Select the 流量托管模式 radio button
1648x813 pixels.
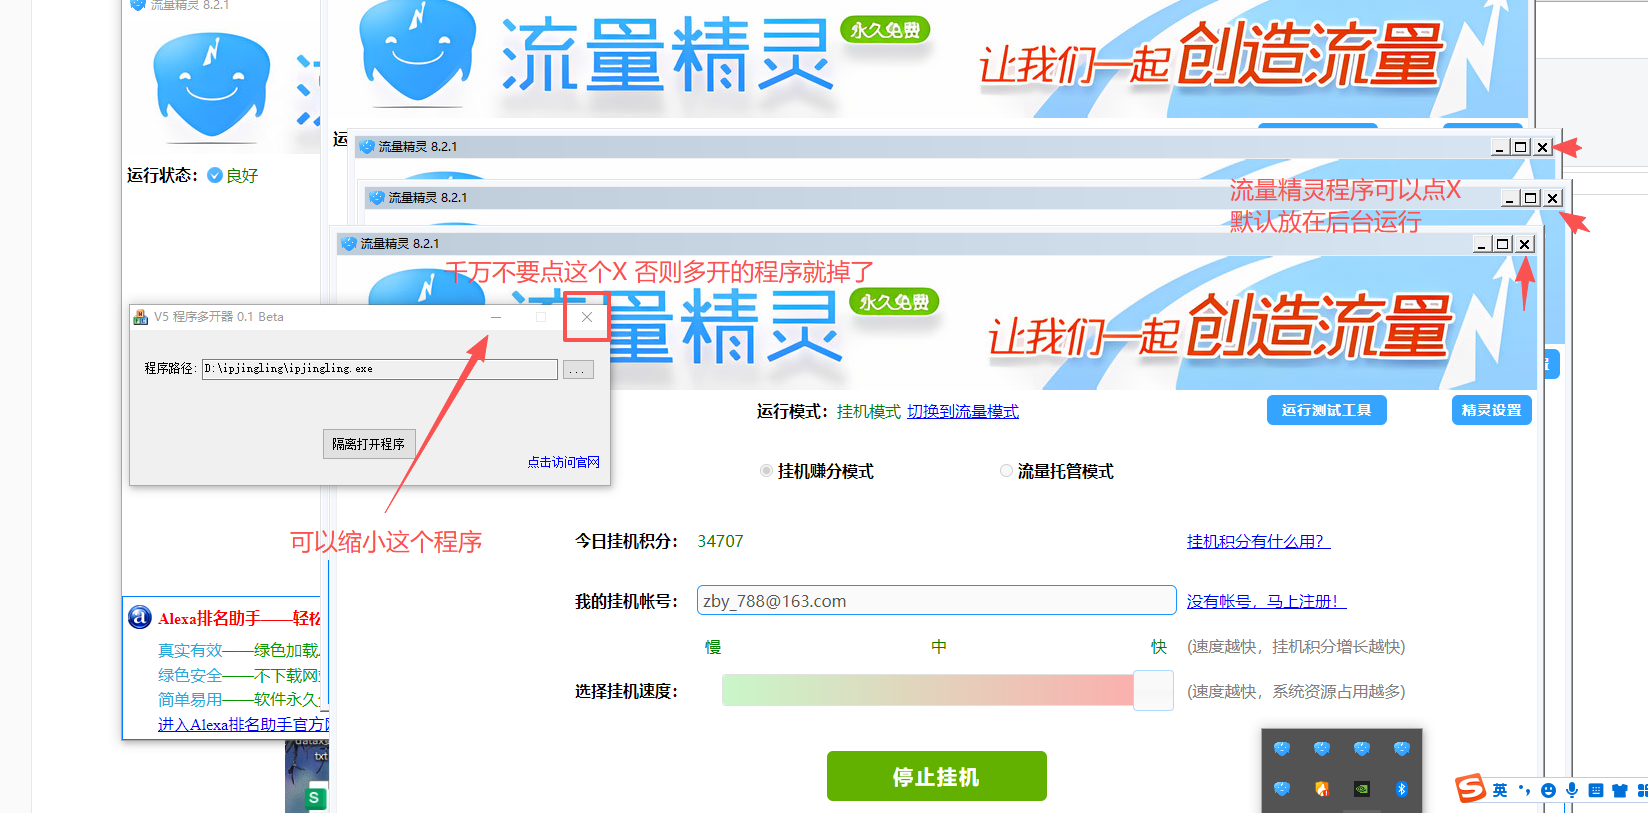[x=1007, y=471]
